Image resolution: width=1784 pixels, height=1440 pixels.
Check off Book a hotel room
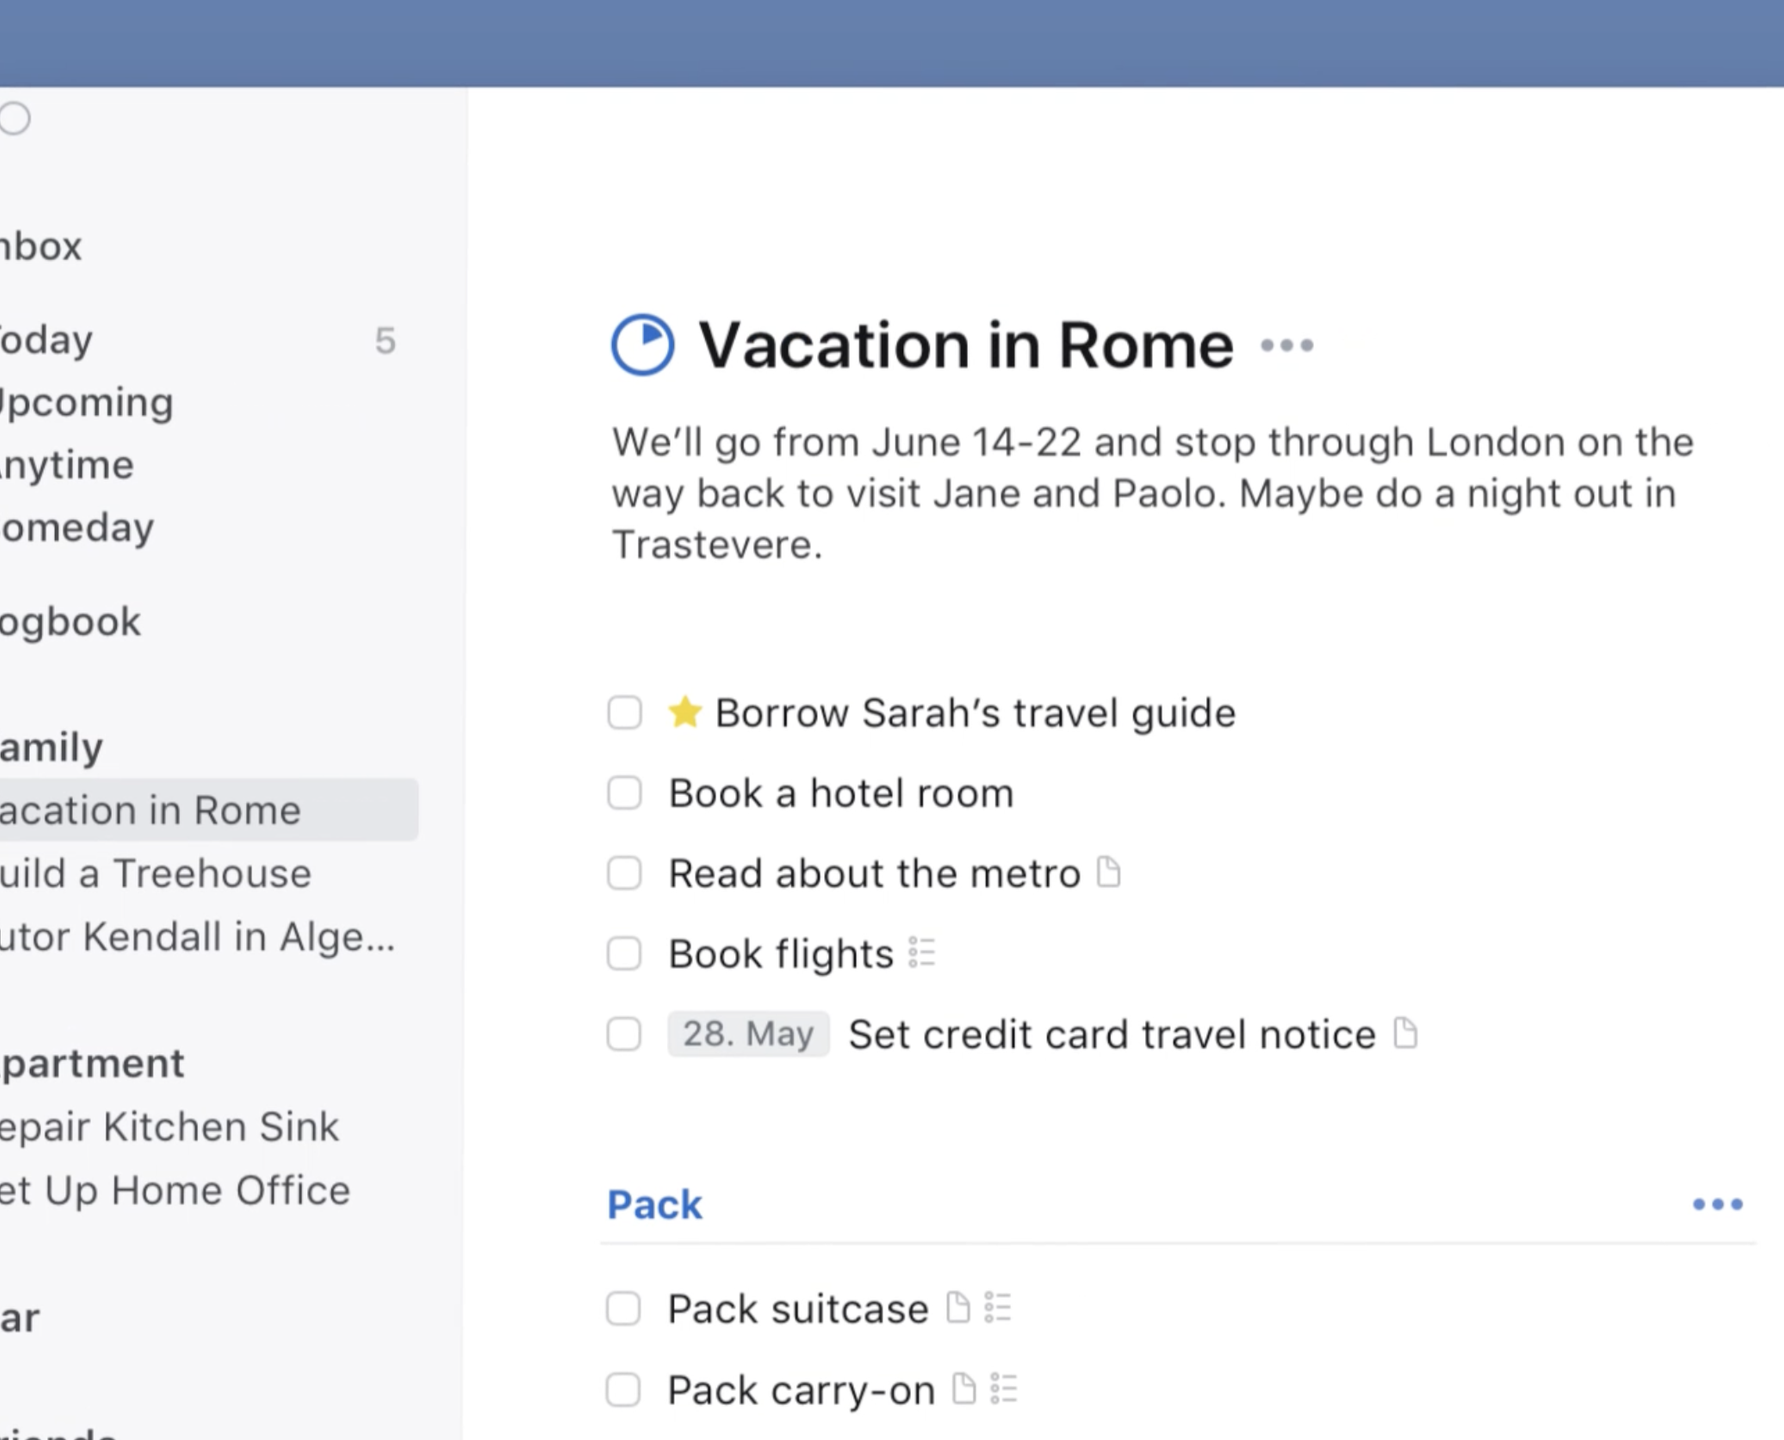click(625, 793)
